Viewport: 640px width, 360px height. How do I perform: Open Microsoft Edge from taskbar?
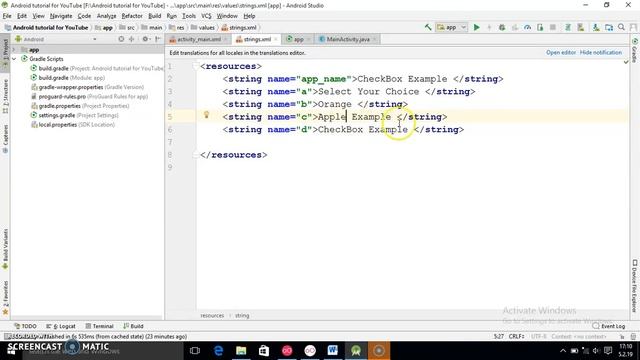point(218,351)
